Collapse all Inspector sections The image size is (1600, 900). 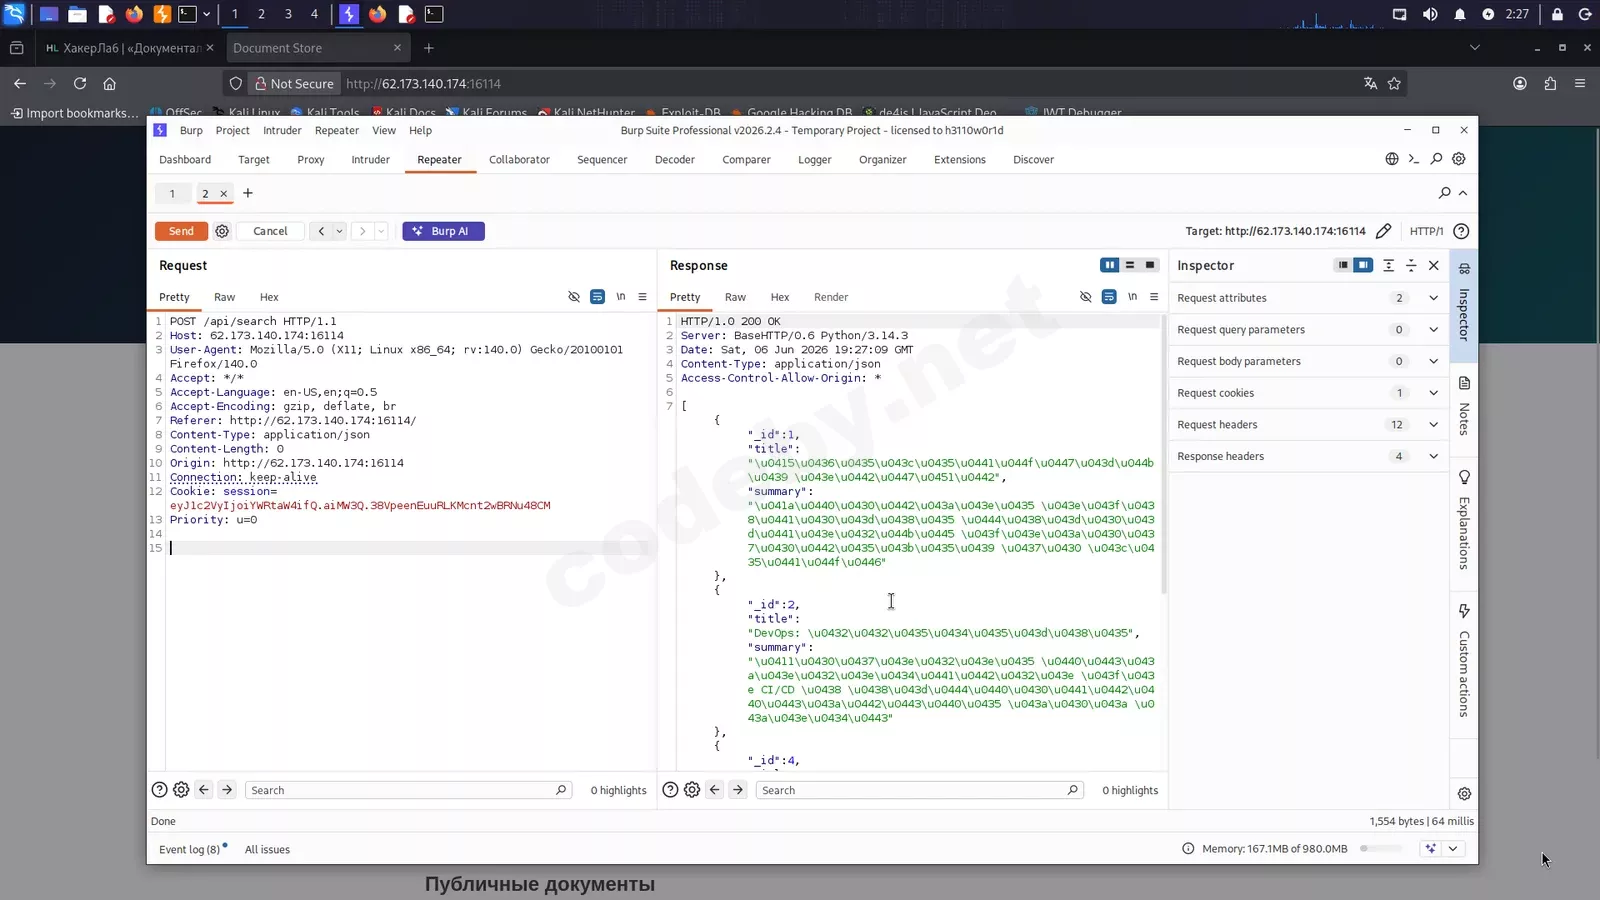coord(1411,265)
